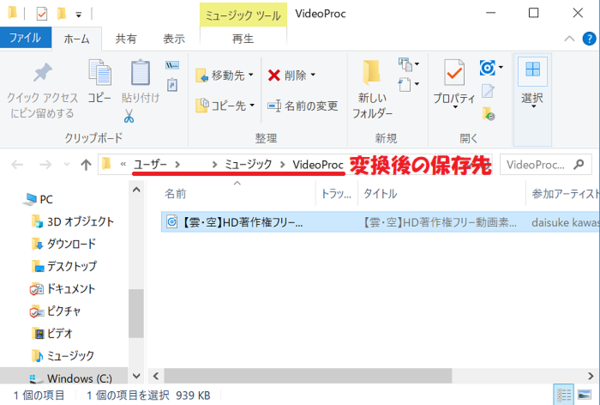Select Windows (C:) drive
This screenshot has width=600, height=405.
(x=64, y=378)
